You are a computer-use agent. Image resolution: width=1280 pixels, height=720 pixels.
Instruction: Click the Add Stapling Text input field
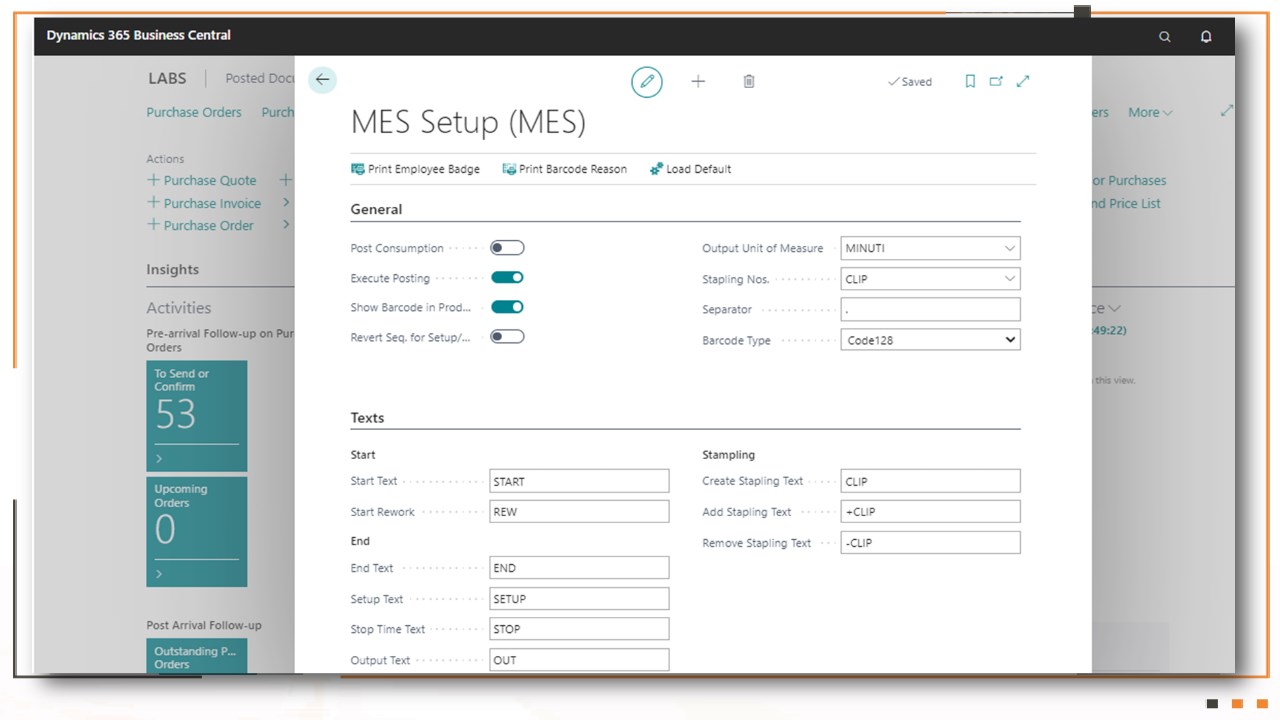pos(931,511)
